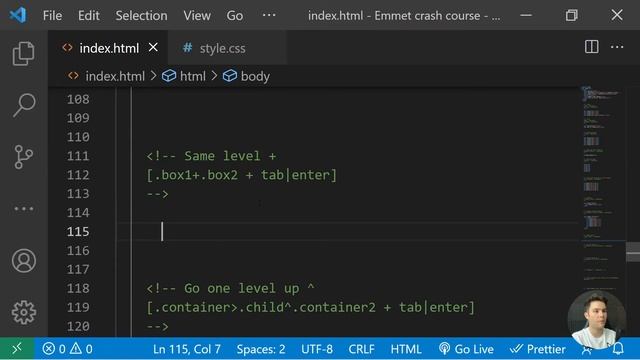Toggle the Go Live server

[466, 349]
